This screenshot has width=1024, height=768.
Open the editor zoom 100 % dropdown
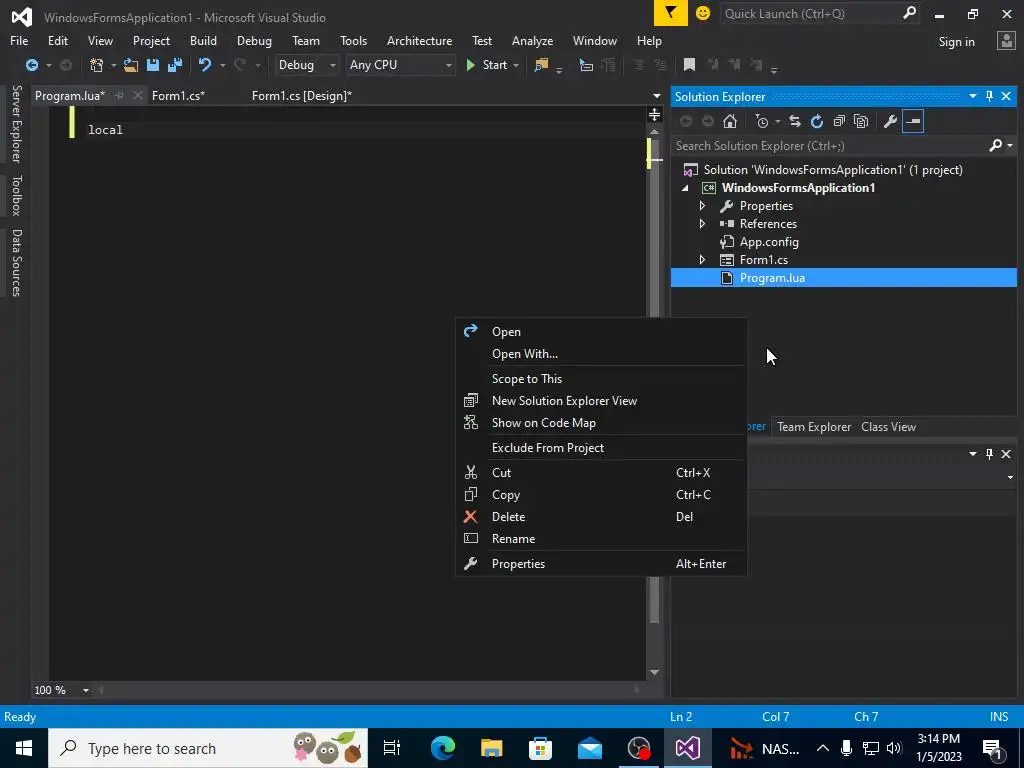[x=86, y=690]
